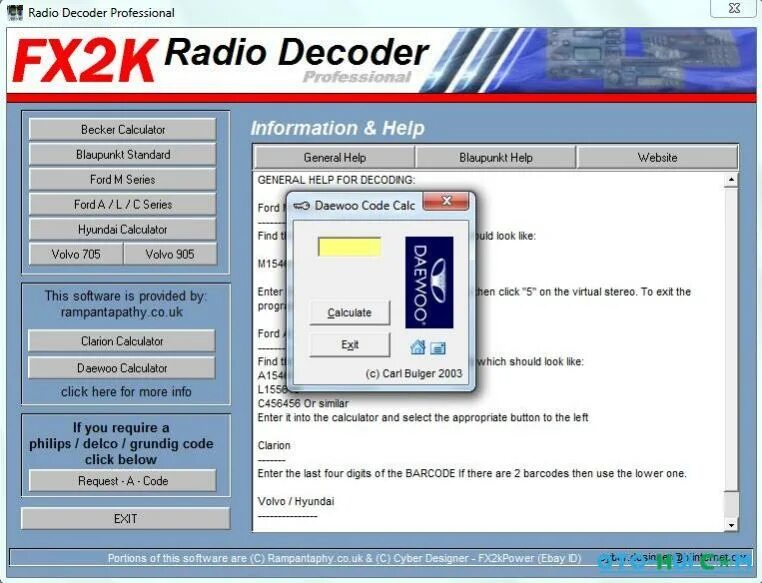Open the Daewoo Calculator from the main window
This screenshot has height=583, width=762.
pyautogui.click(x=121, y=368)
